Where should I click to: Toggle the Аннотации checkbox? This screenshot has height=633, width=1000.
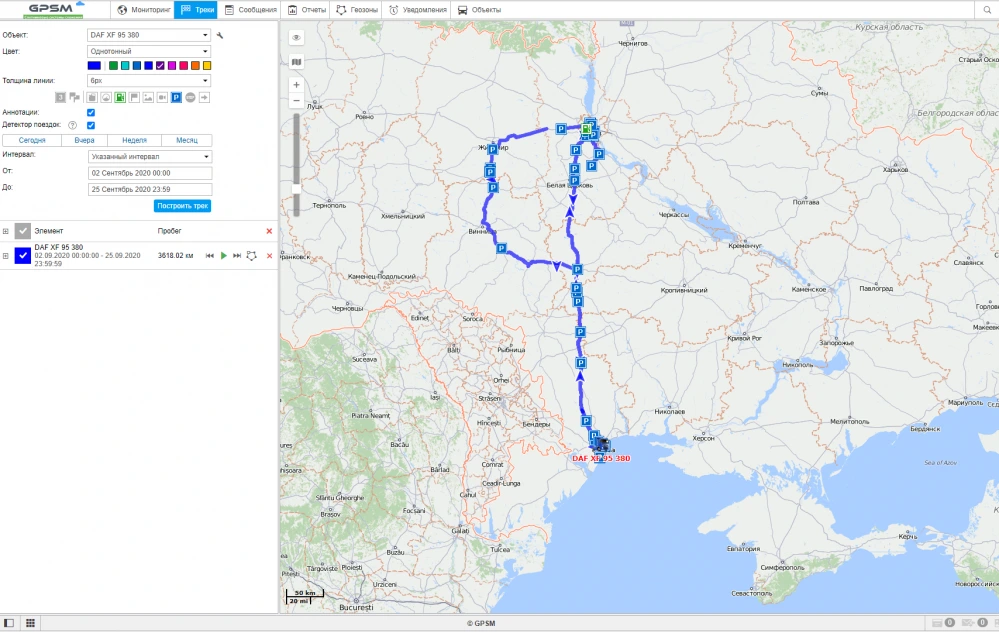click(x=92, y=112)
